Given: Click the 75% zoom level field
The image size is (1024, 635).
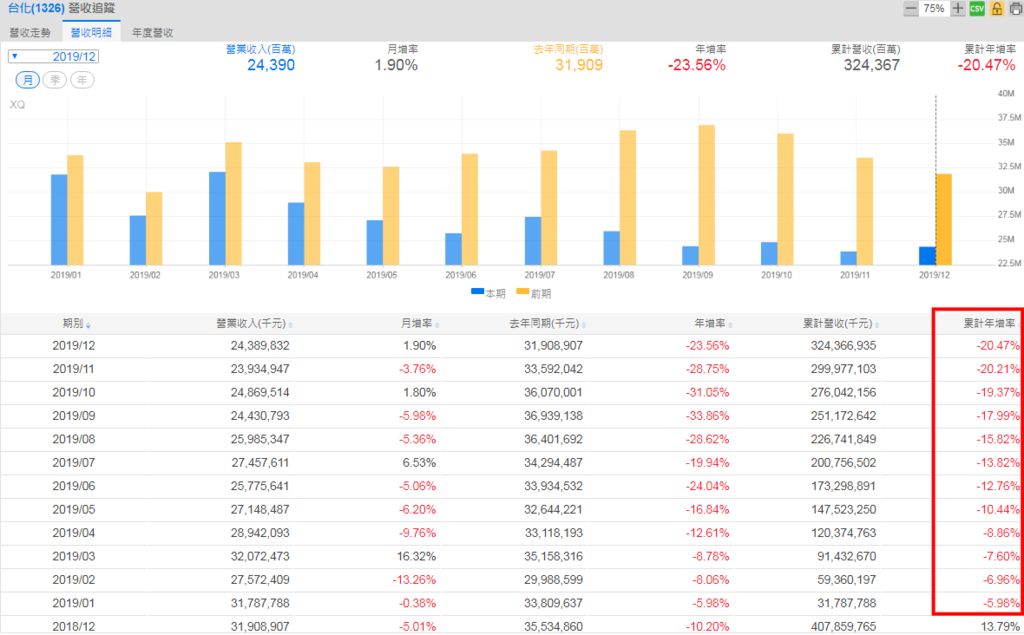Looking at the screenshot, I should click(x=934, y=8).
